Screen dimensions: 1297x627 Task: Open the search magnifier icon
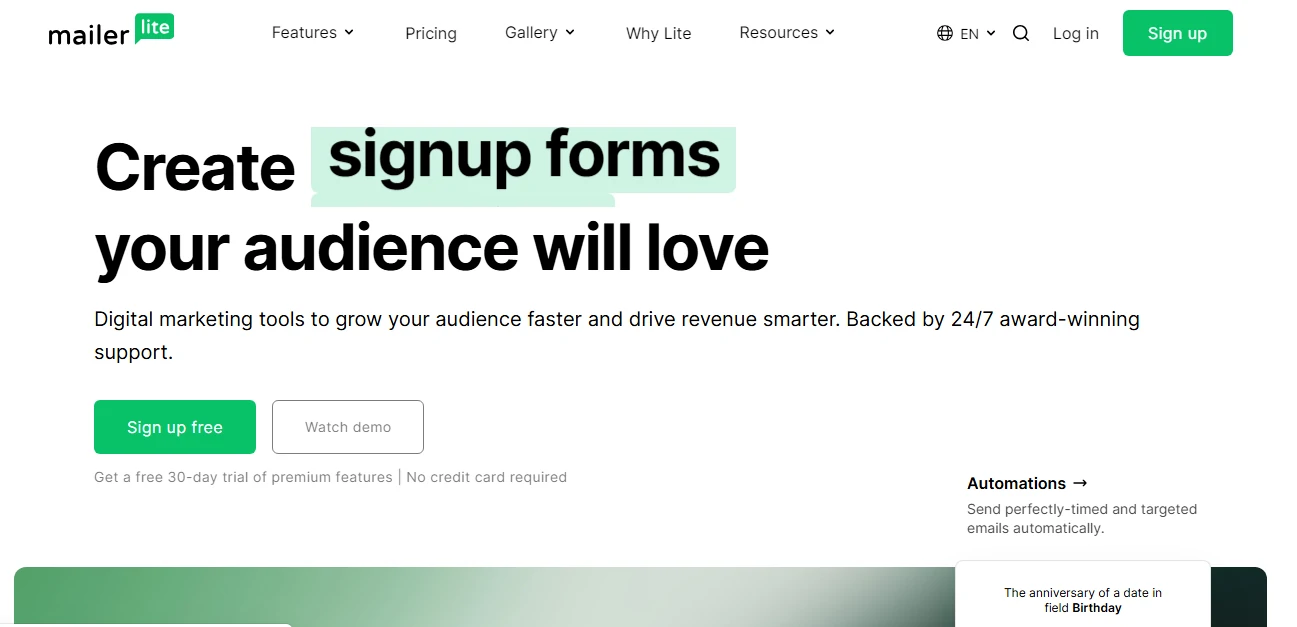(1021, 33)
